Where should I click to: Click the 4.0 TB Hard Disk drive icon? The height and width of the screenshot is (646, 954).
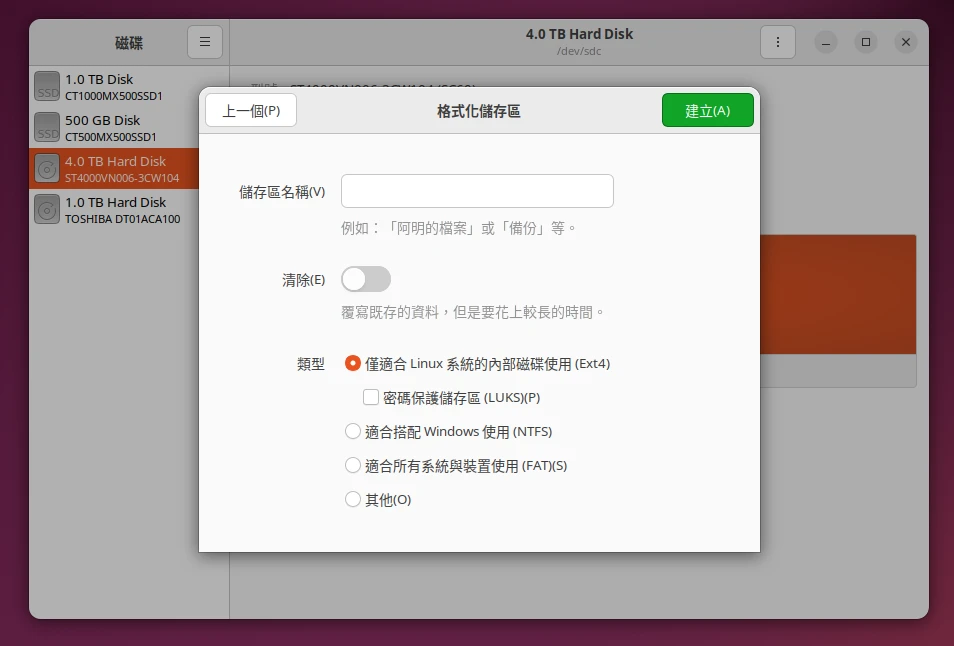click(47, 169)
